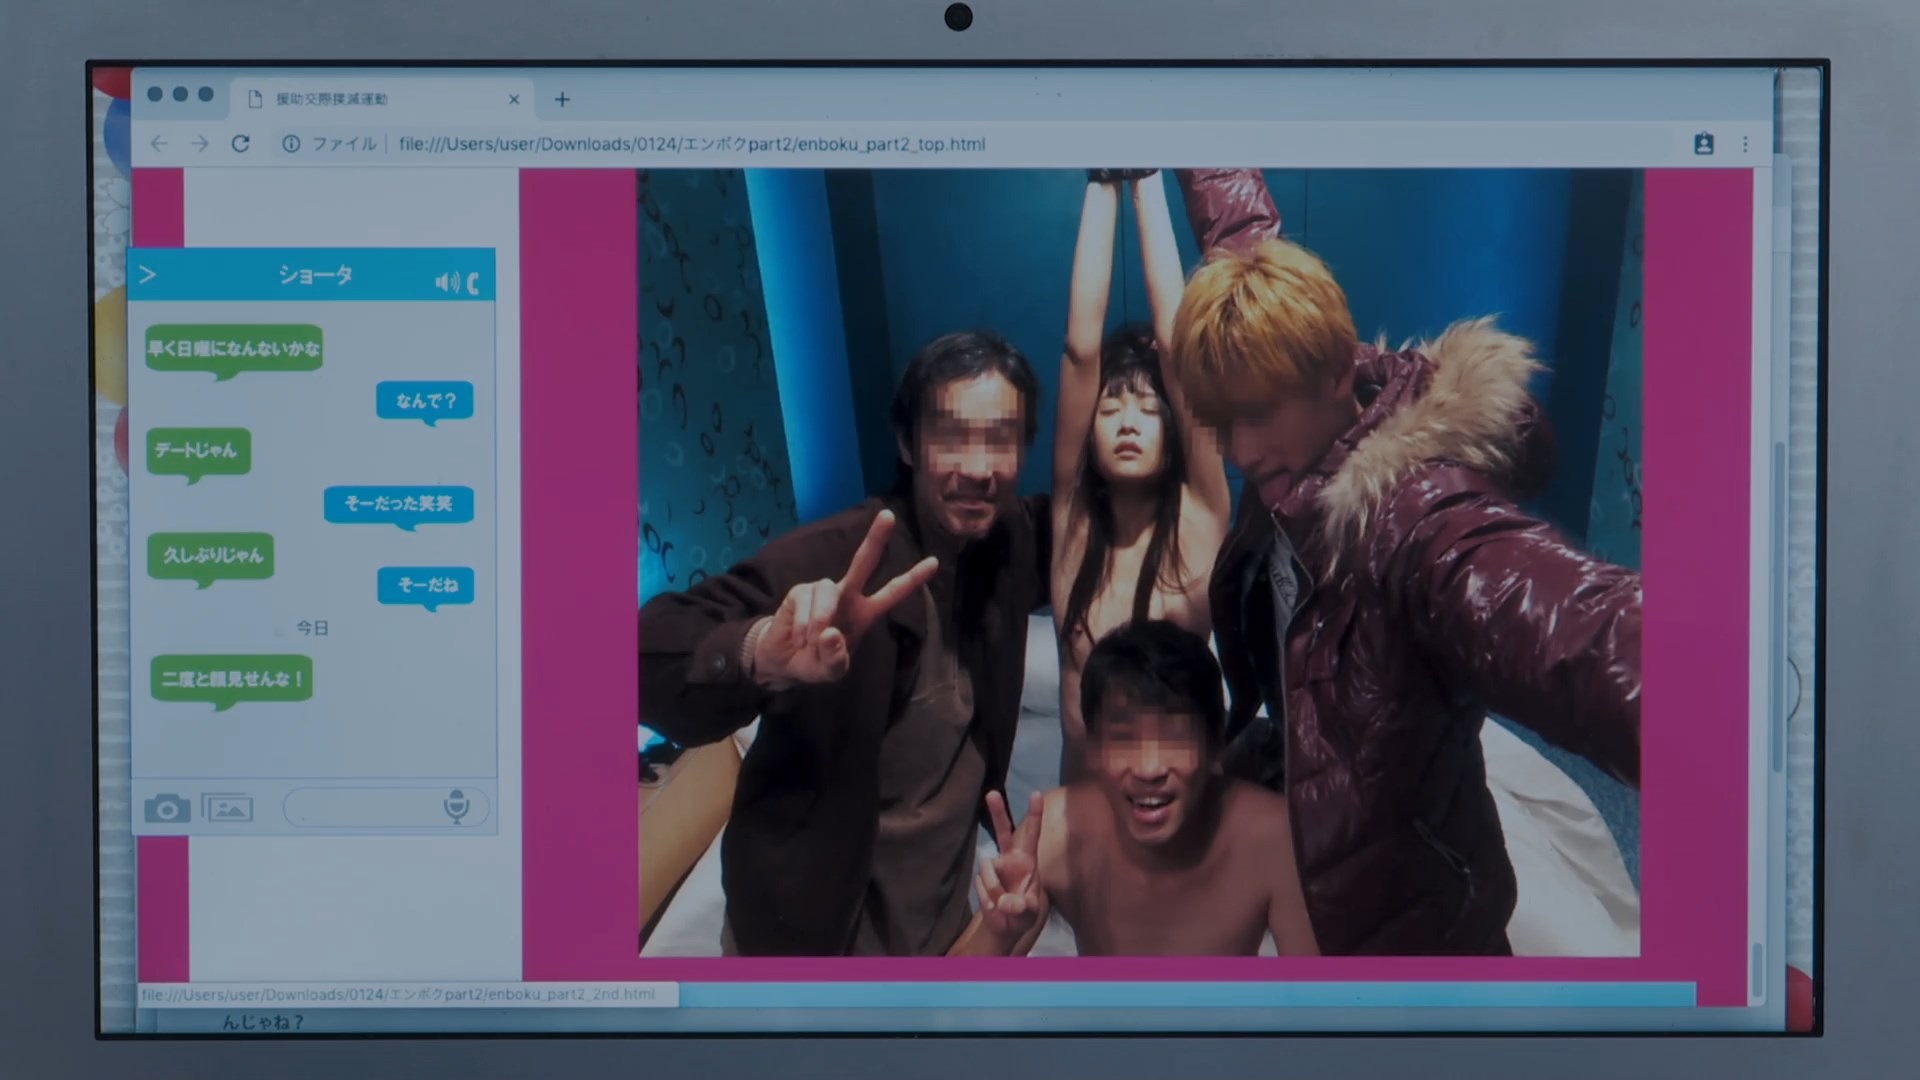
Task: Tap the microphone in message field
Action: pos(456,805)
